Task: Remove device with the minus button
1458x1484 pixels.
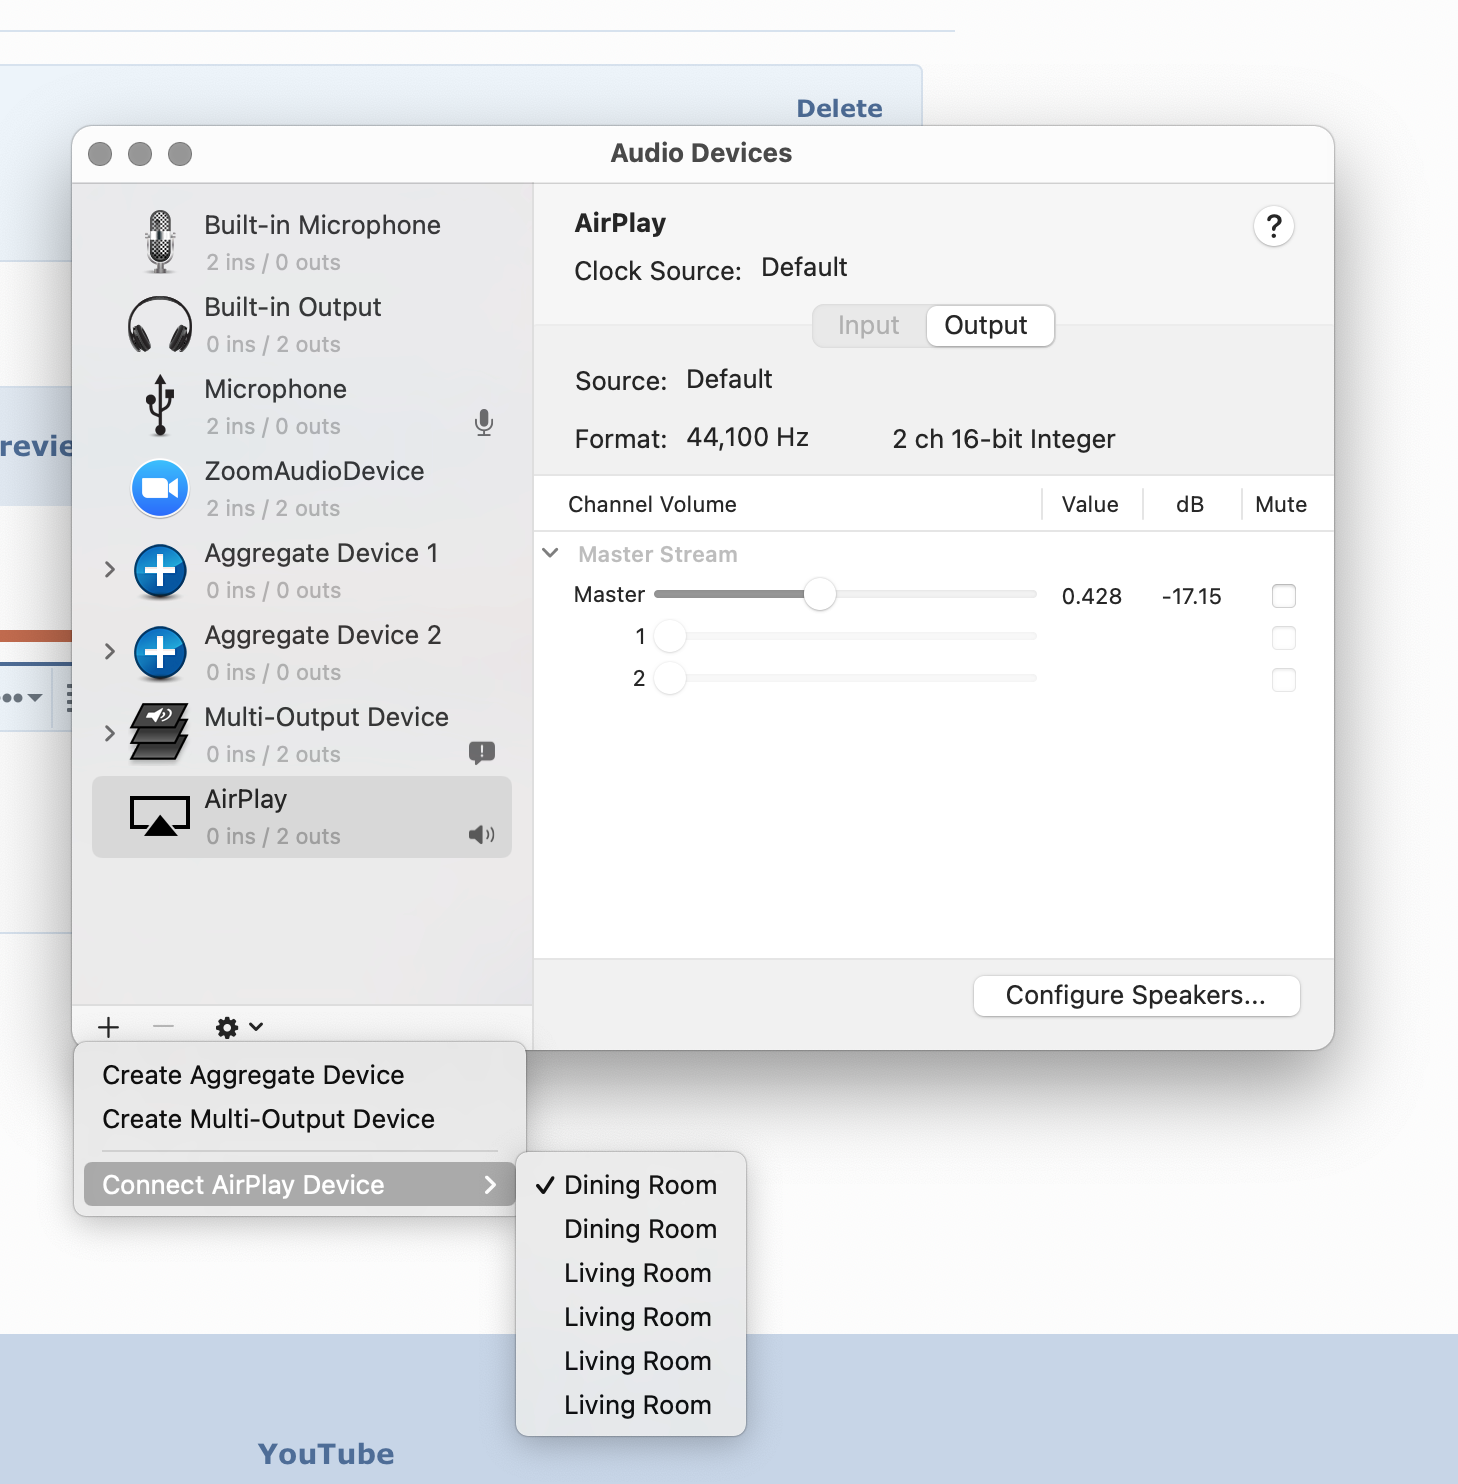Action: click(x=163, y=1027)
